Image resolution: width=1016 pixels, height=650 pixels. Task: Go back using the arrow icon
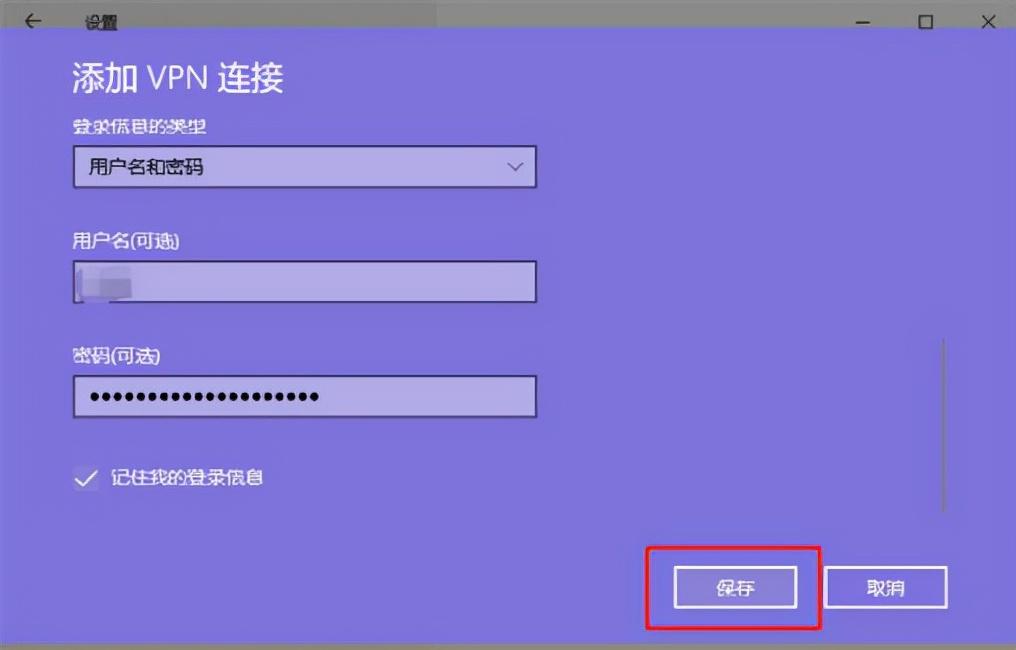[33, 21]
